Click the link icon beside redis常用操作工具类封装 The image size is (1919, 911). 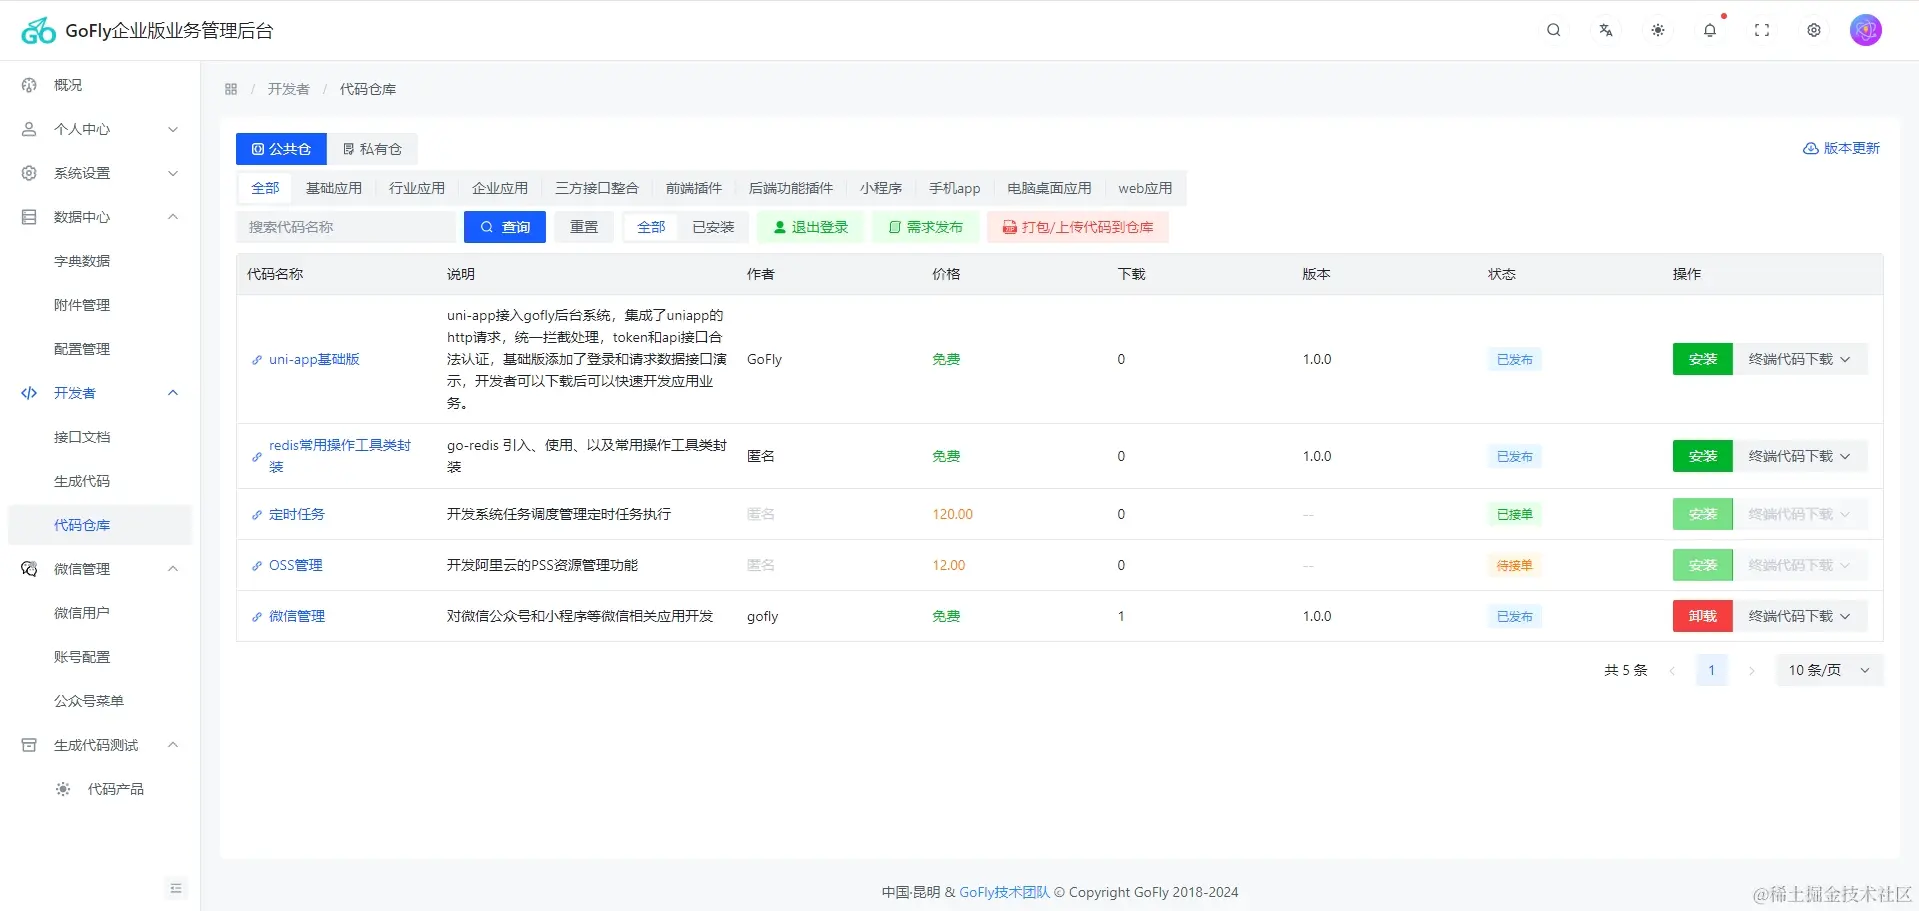point(257,457)
